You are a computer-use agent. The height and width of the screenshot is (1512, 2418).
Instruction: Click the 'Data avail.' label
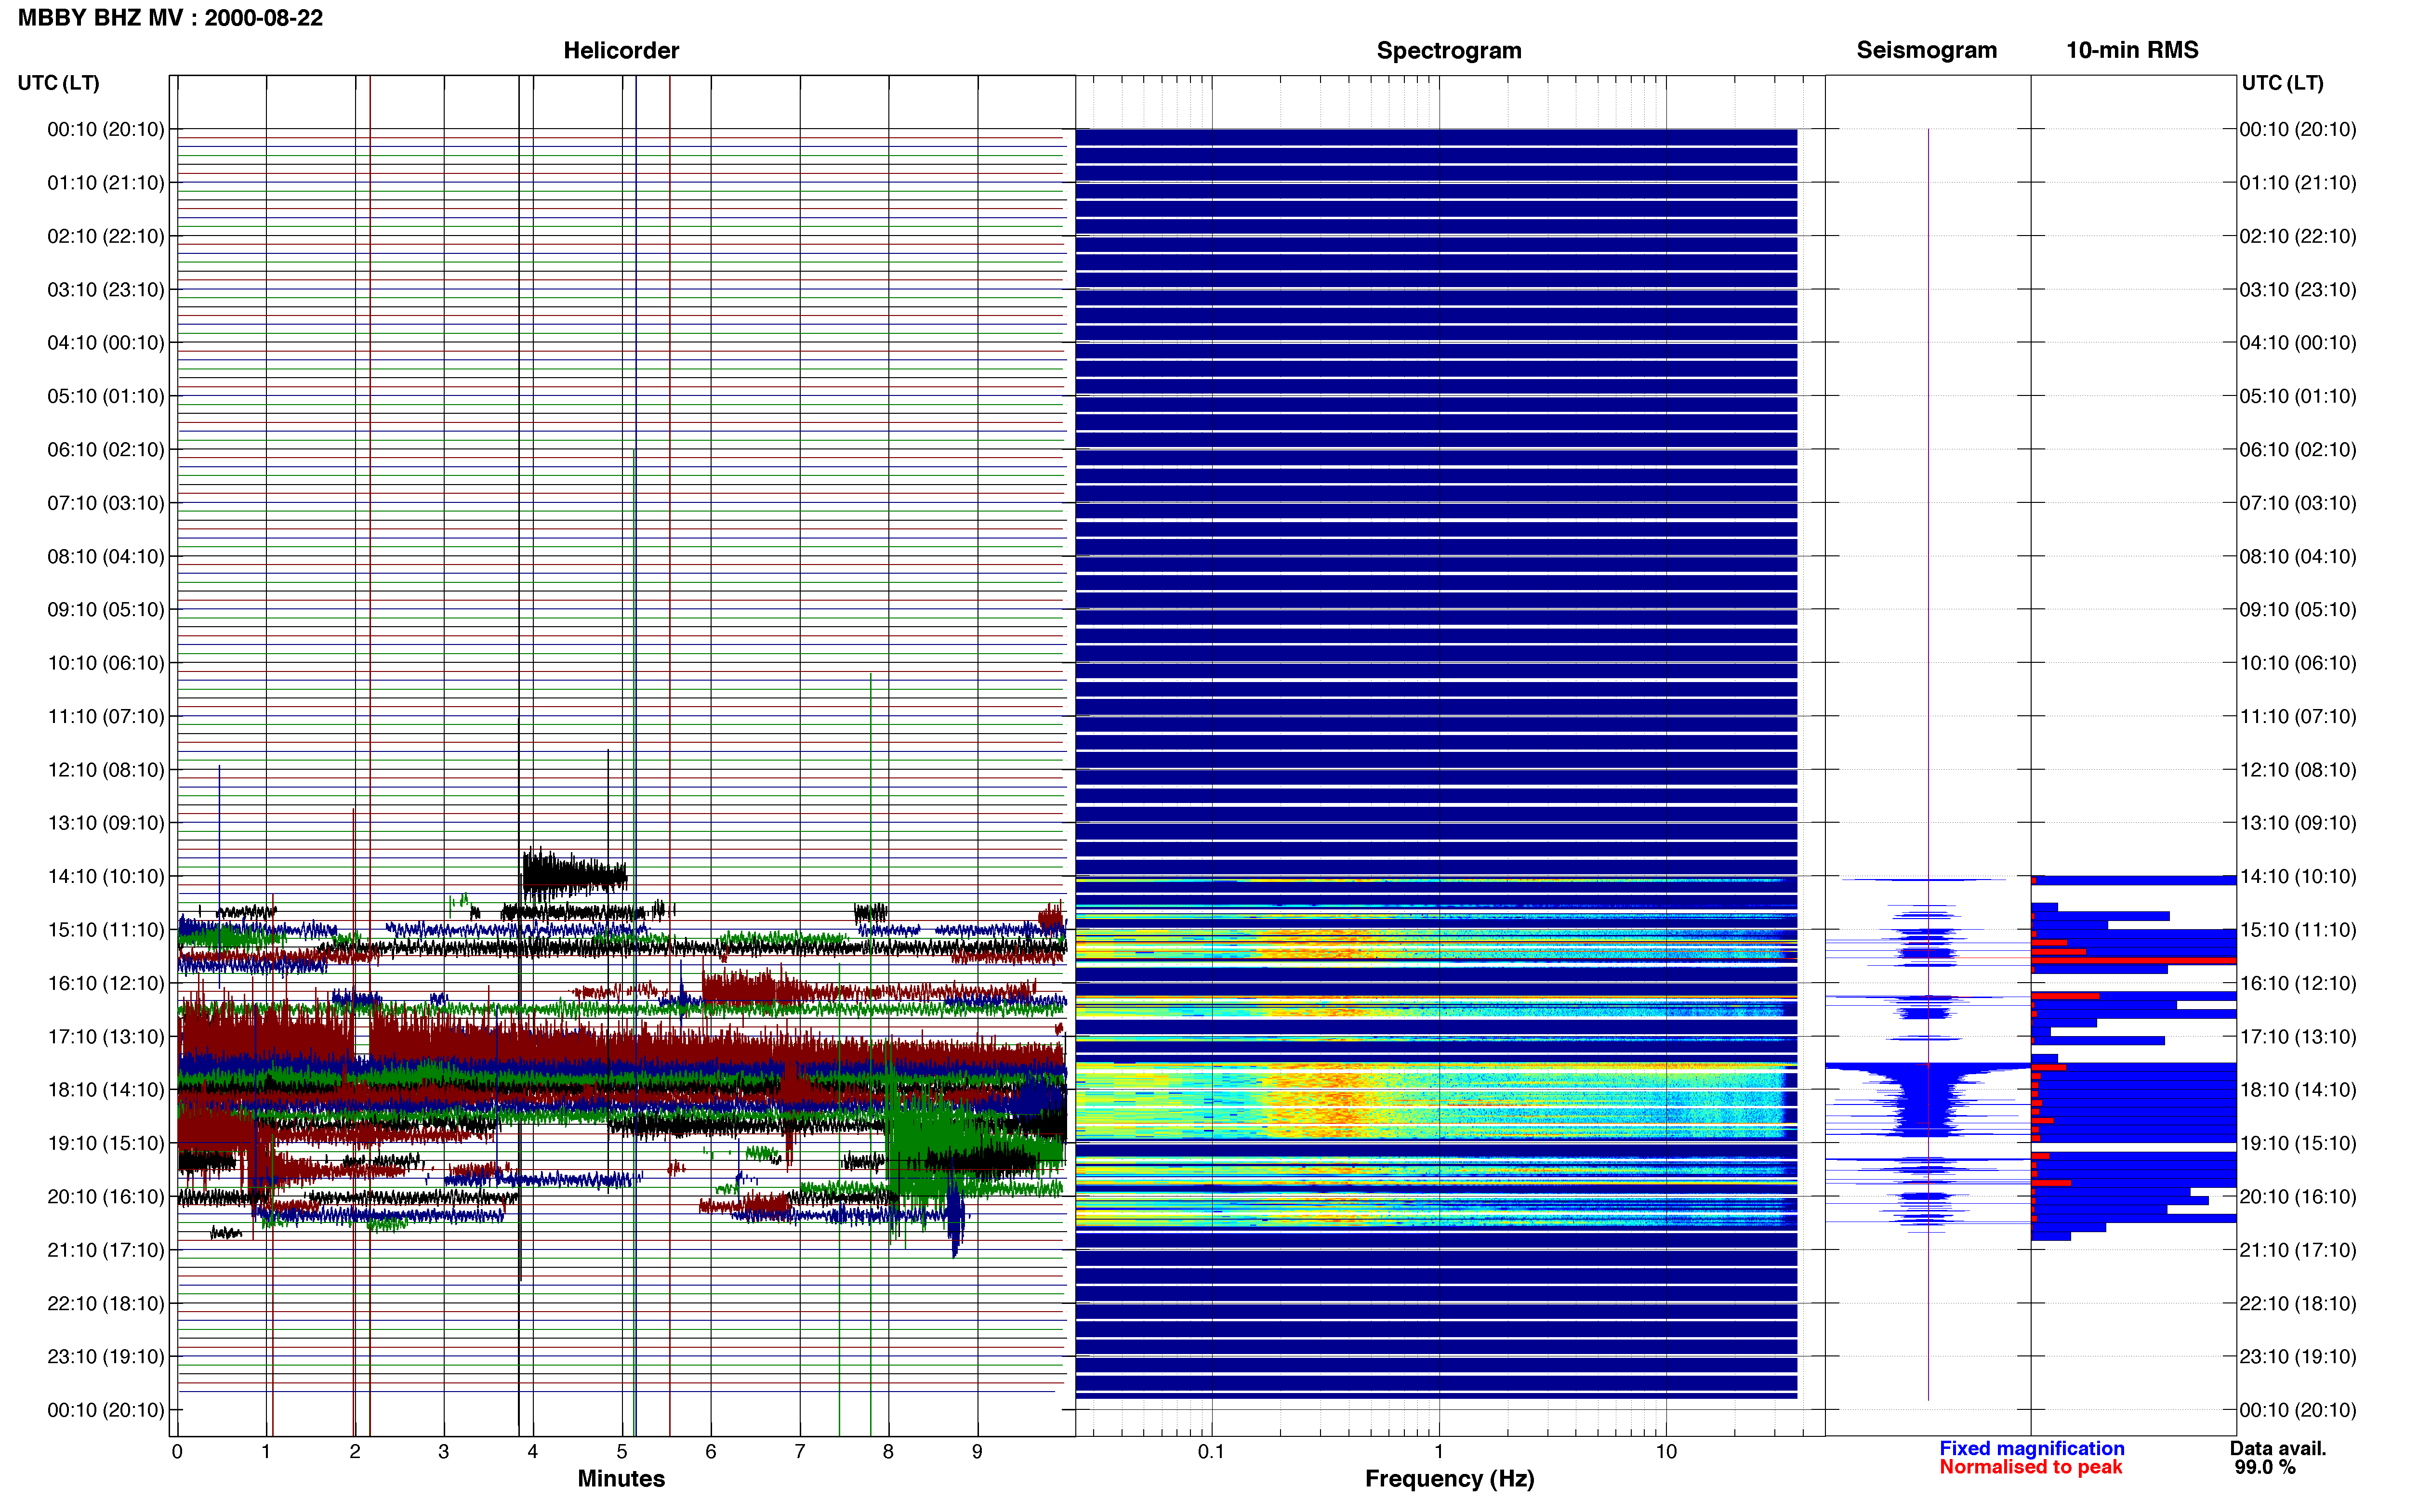point(2278,1448)
